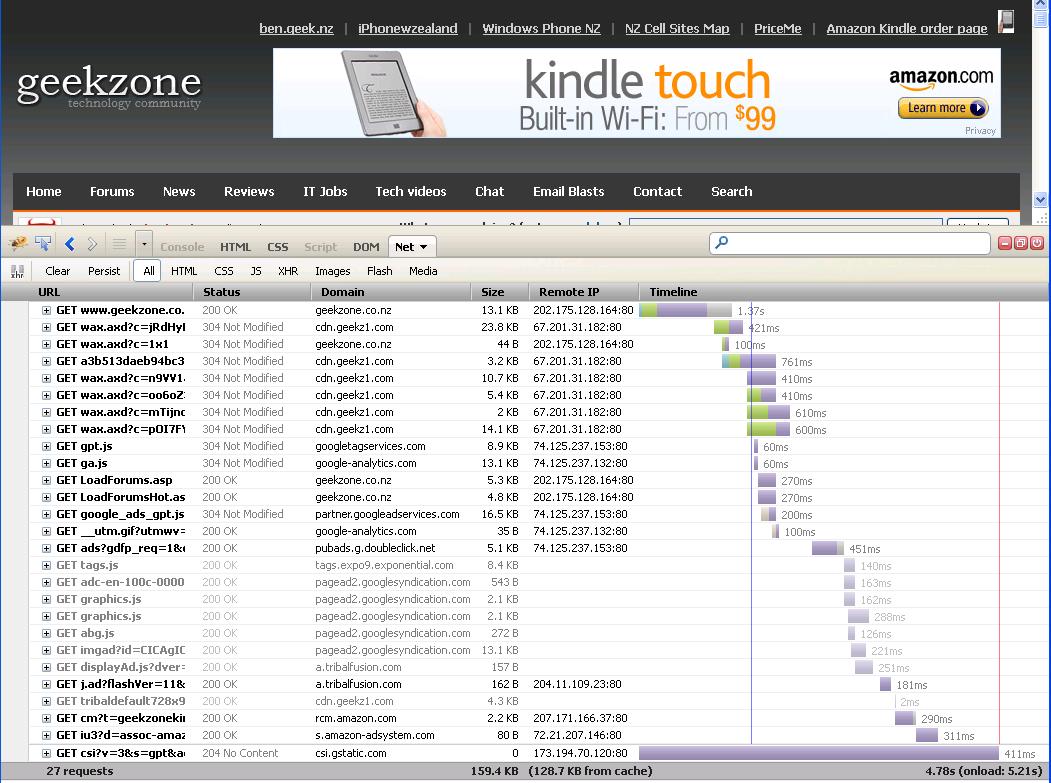Expand the GET tags.js request
The image size is (1051, 783).
point(46,565)
